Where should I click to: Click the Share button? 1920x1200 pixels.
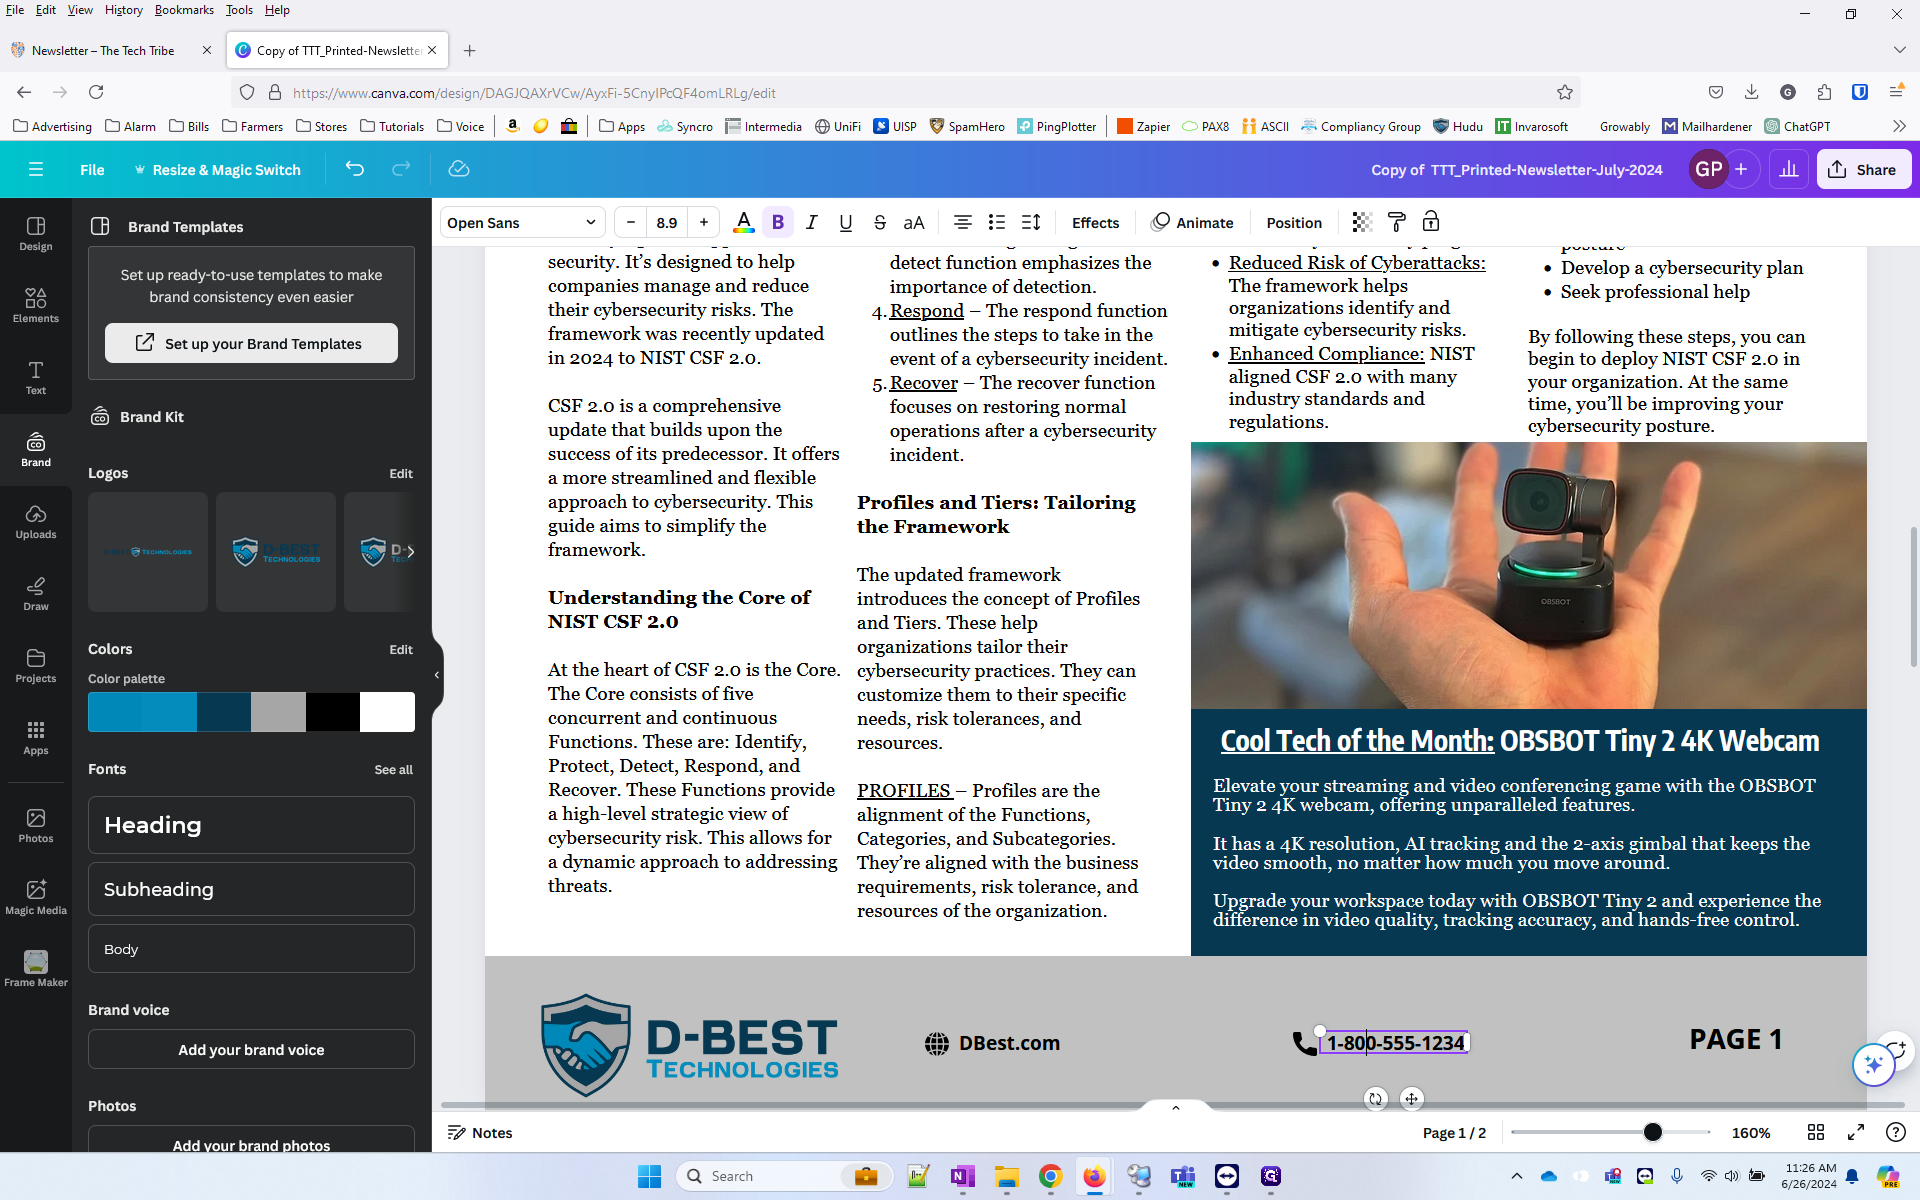1863,169
